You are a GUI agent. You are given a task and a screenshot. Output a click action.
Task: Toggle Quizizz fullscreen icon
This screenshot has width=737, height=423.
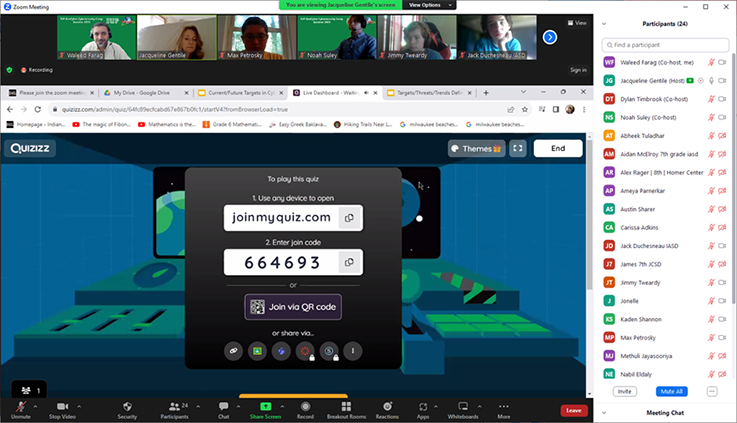[518, 149]
